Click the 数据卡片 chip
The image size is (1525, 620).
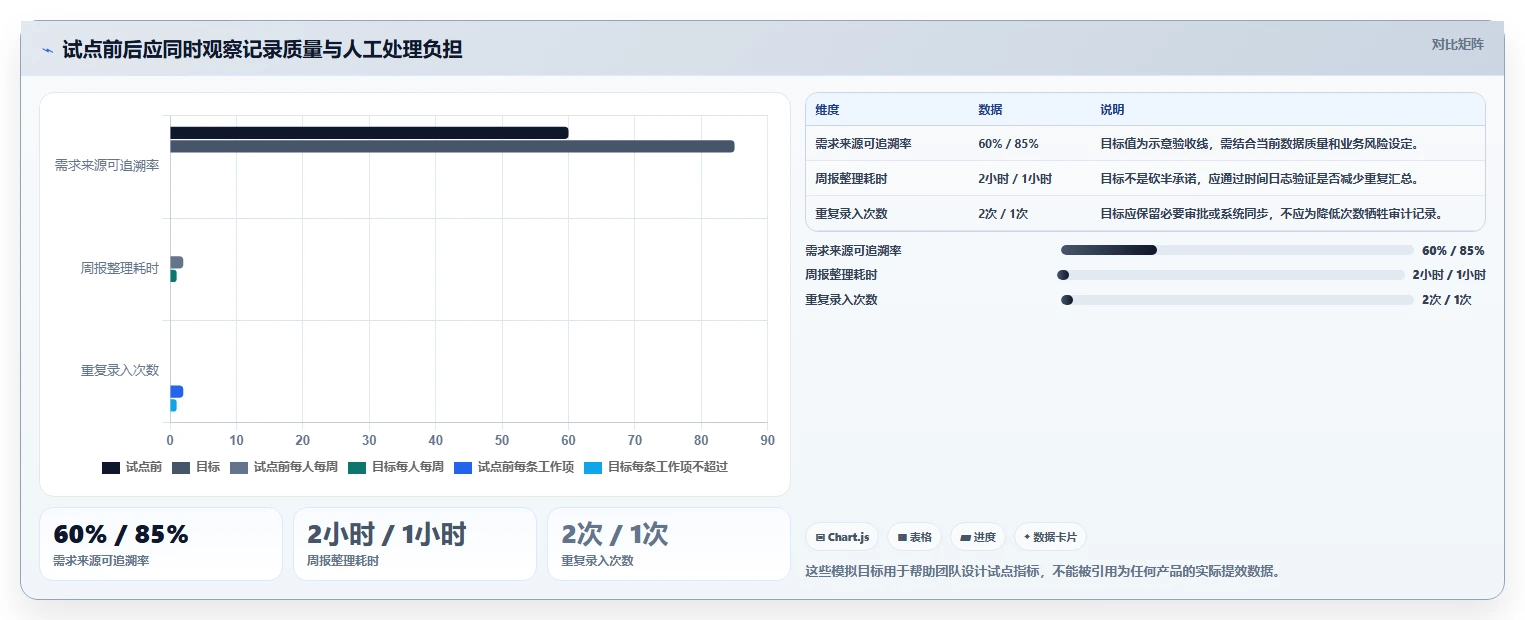point(1050,537)
